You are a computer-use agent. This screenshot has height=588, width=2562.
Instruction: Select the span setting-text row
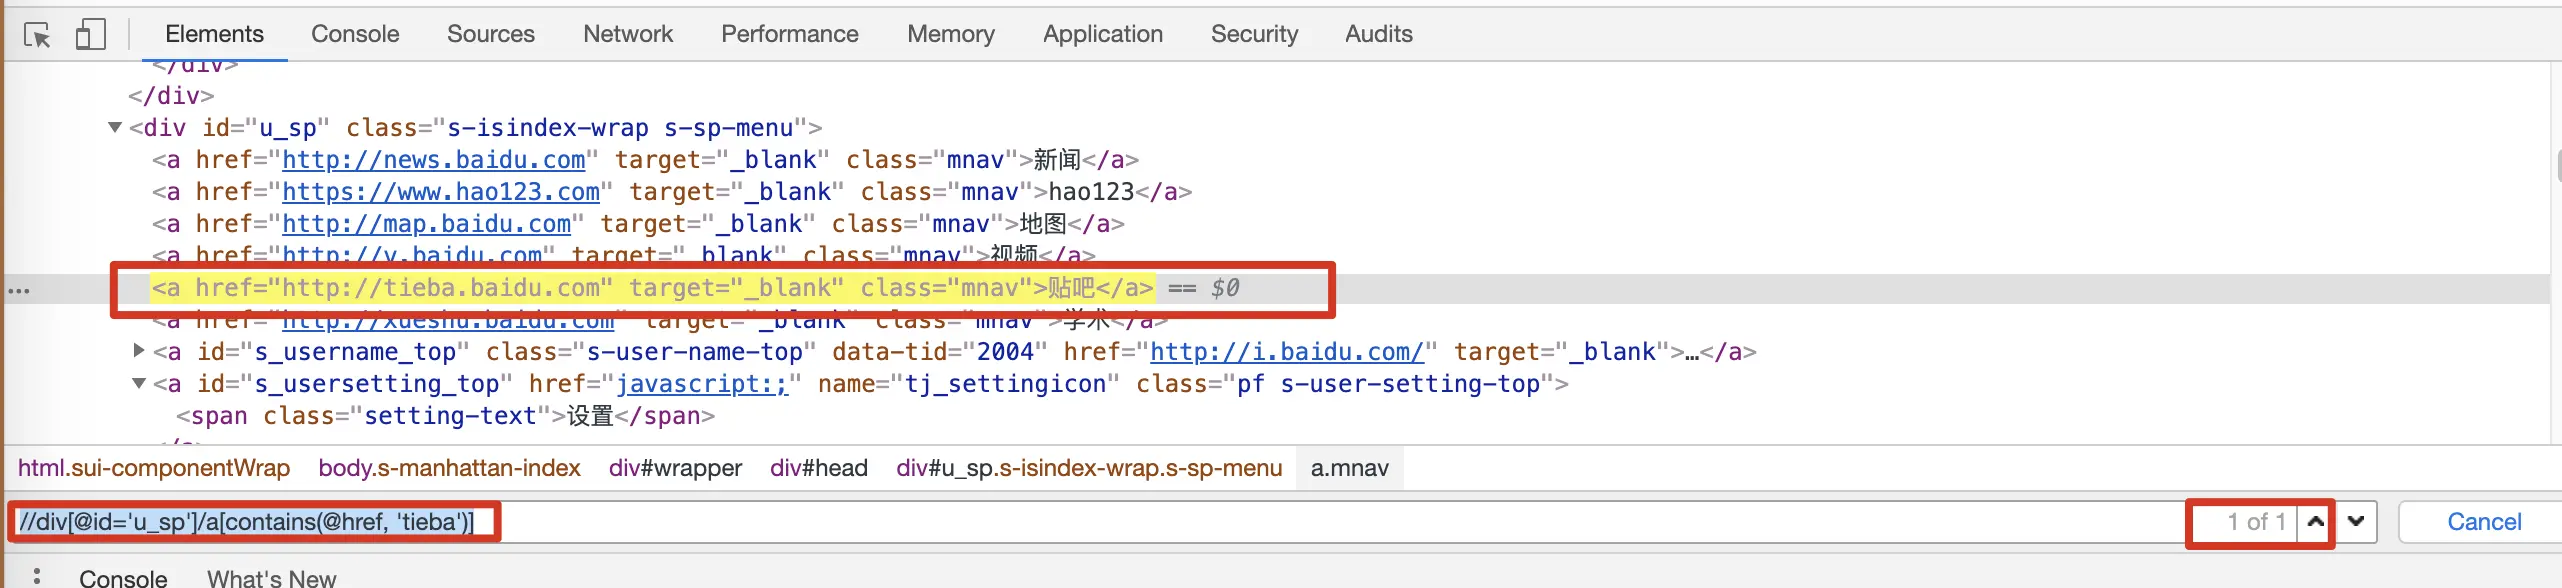445,416
